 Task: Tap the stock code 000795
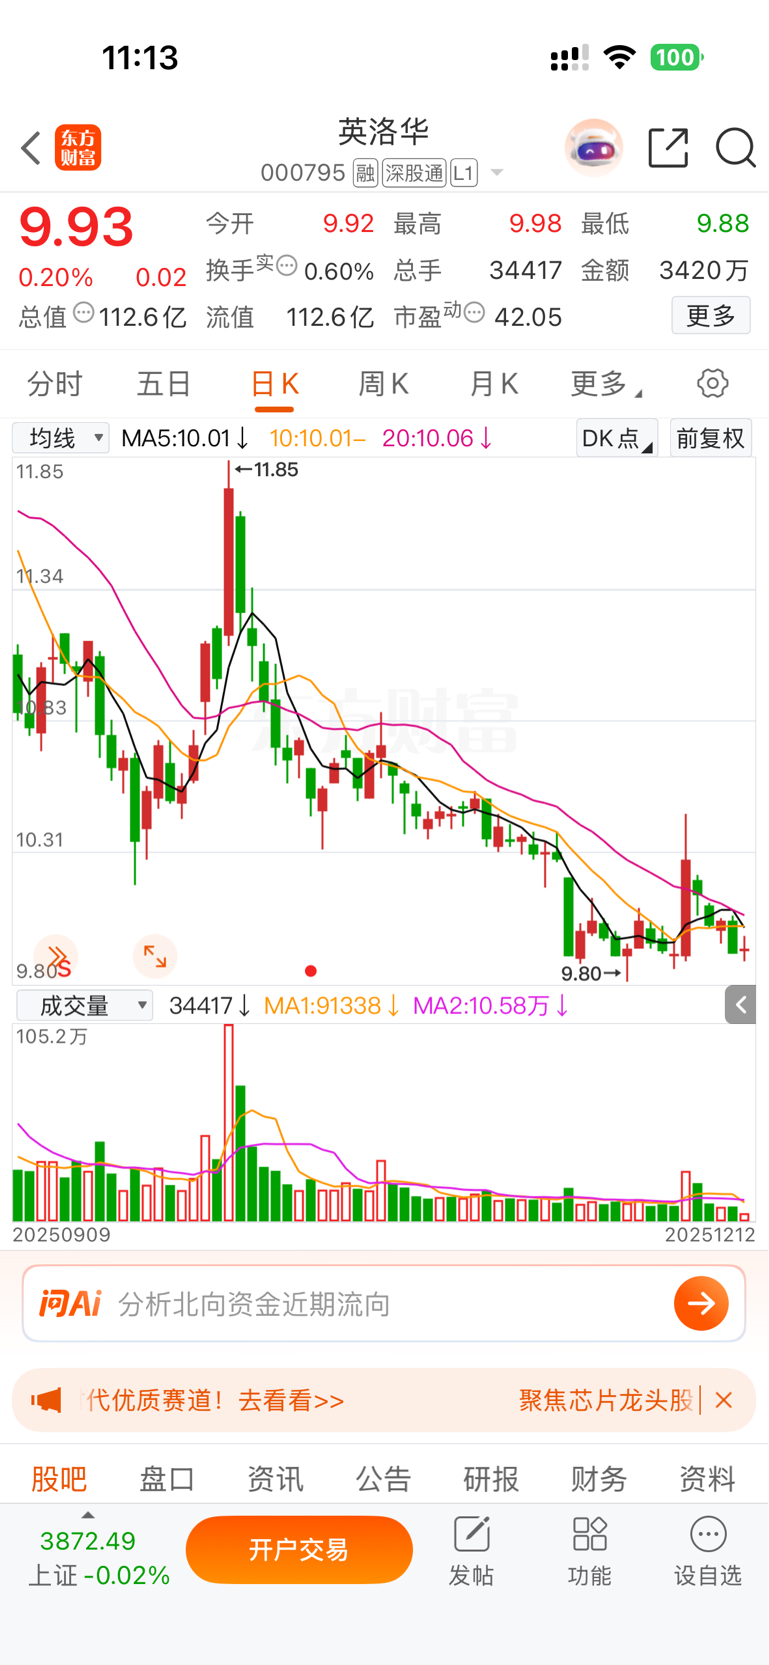click(303, 173)
